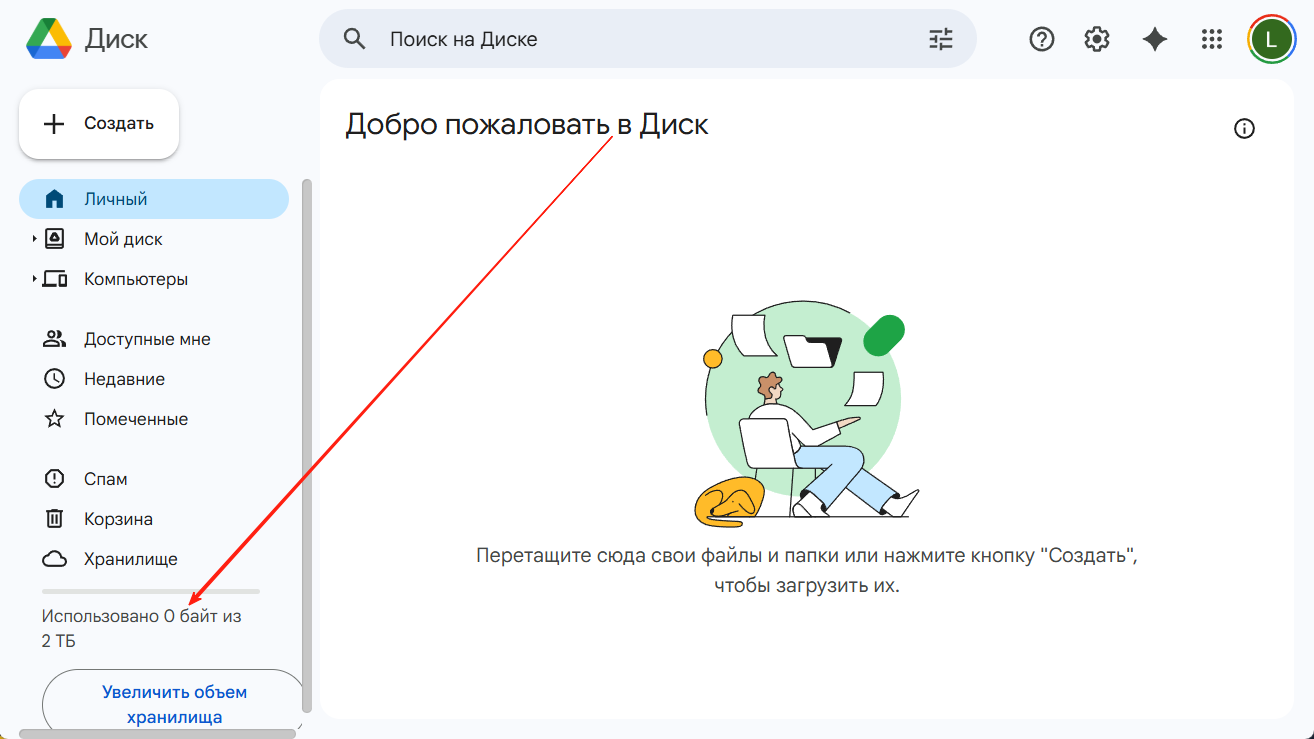Click the sidebar vertical scrollbar
1314x739 pixels.
click(x=308, y=445)
